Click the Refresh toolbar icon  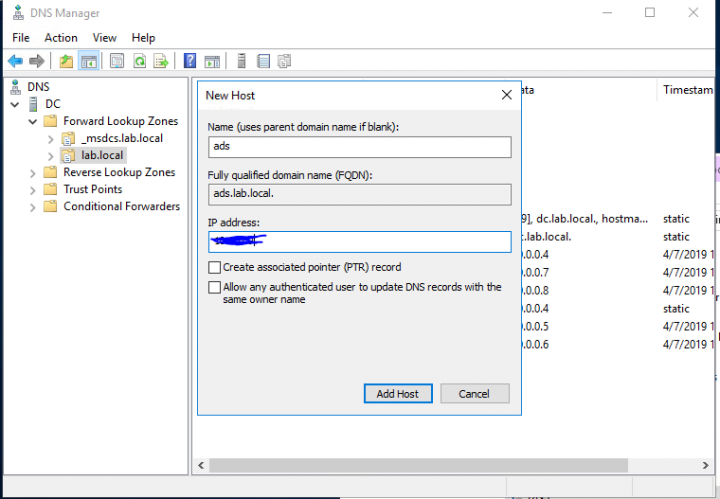tap(139, 61)
